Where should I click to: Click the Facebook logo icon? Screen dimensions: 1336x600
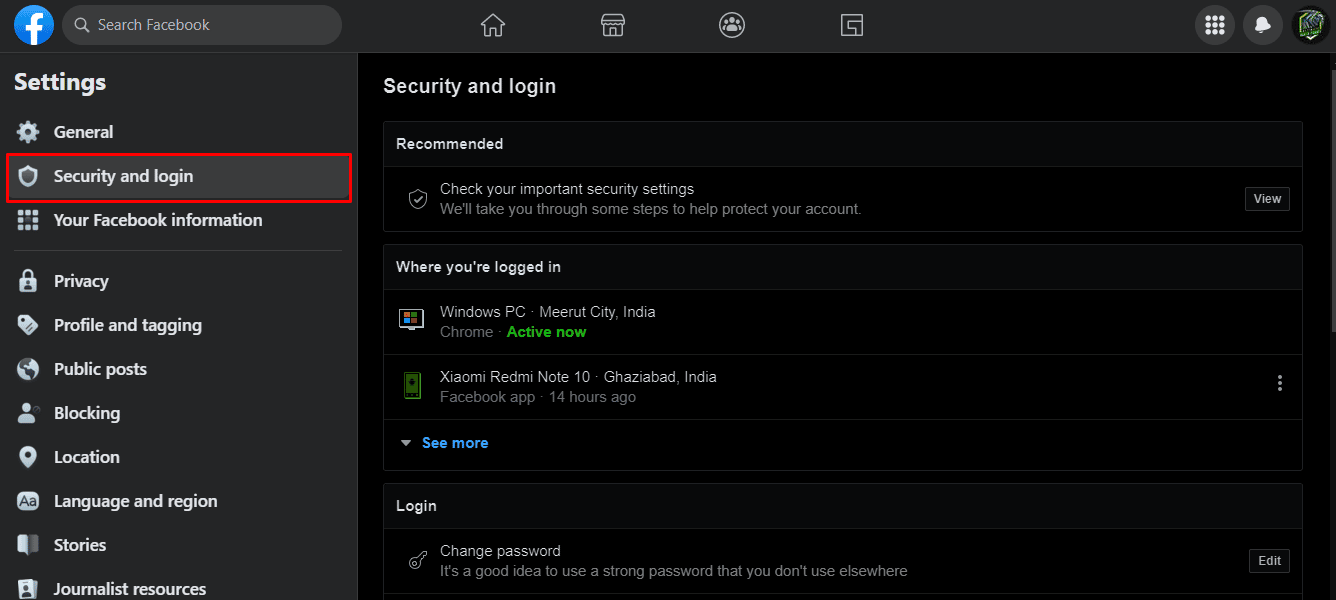(34, 25)
